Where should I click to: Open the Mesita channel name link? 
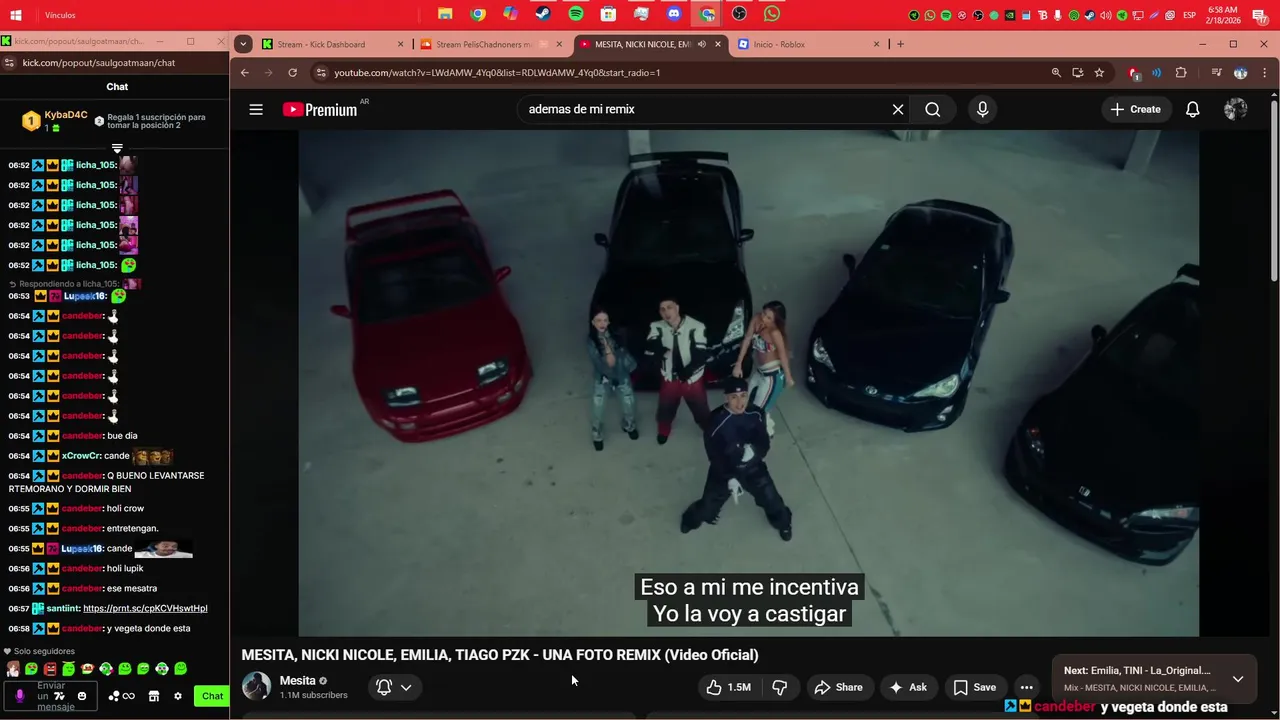tap(298, 681)
